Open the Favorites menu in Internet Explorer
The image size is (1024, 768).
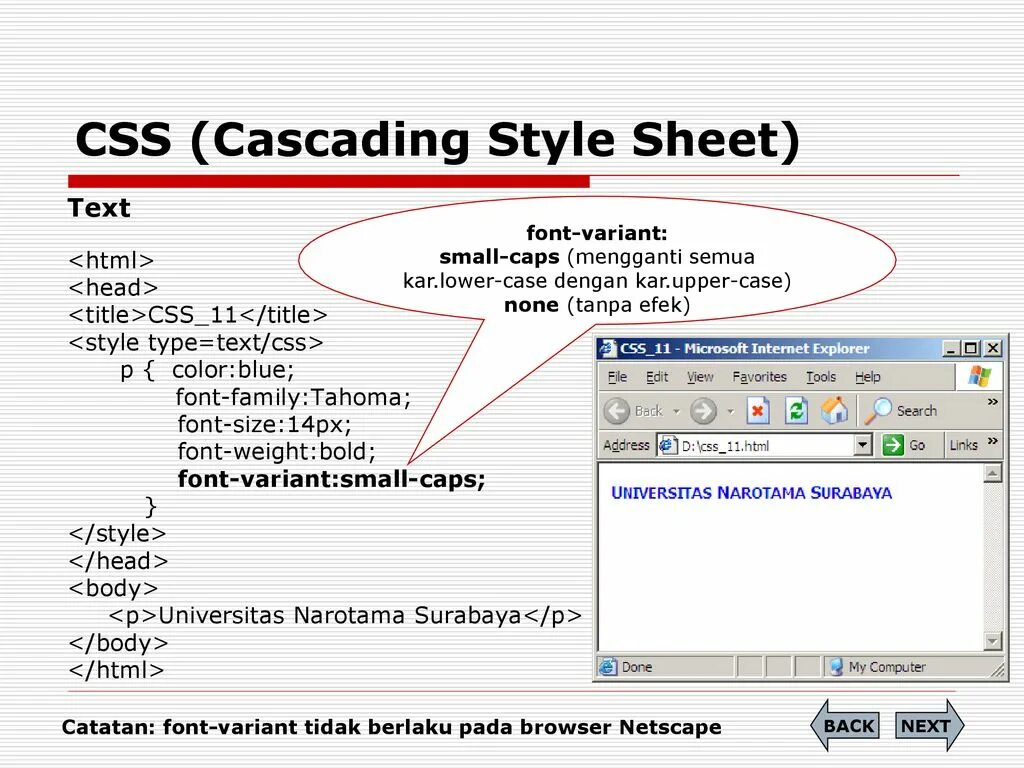(x=760, y=377)
